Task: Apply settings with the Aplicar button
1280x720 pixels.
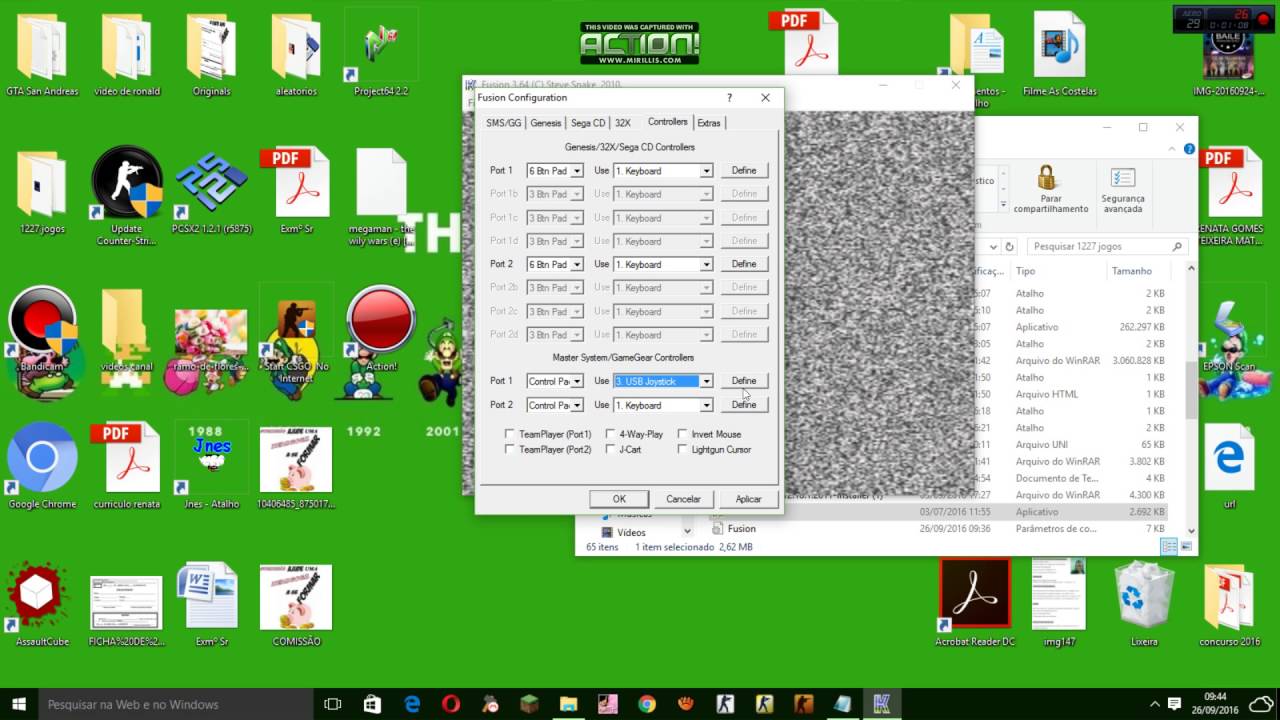Action: [x=748, y=498]
